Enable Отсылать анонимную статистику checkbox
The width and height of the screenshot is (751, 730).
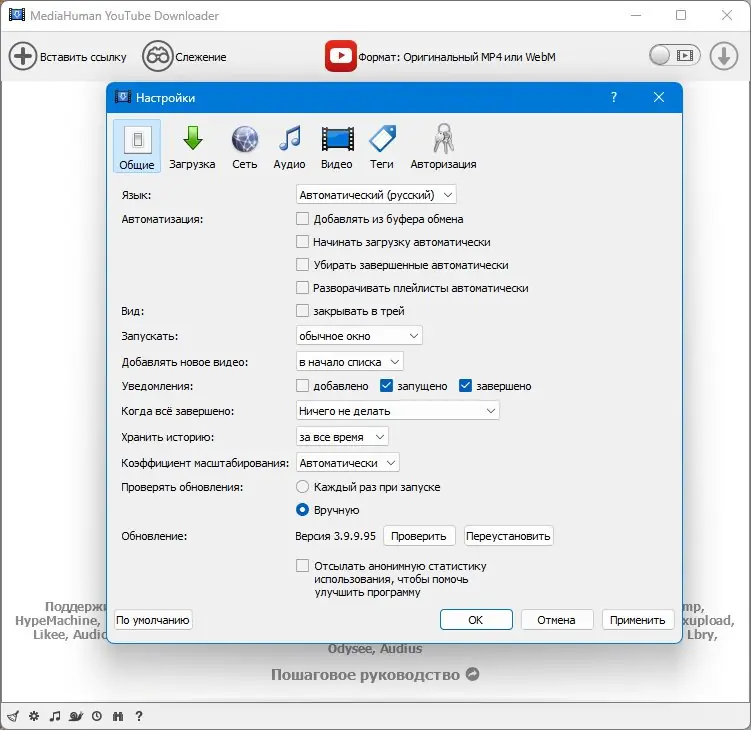point(302,566)
